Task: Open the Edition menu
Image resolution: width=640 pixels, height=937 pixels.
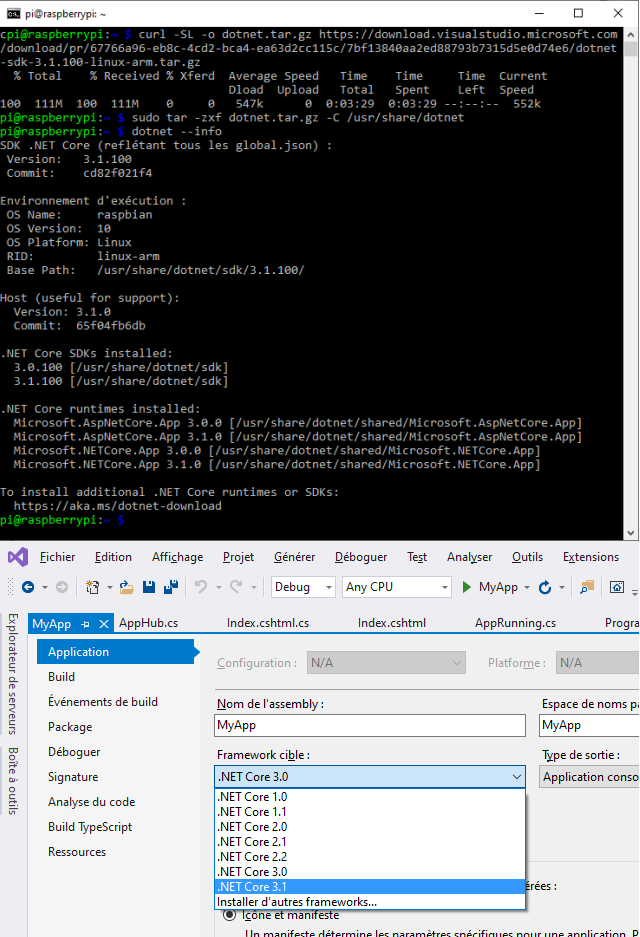Action: coord(113,557)
